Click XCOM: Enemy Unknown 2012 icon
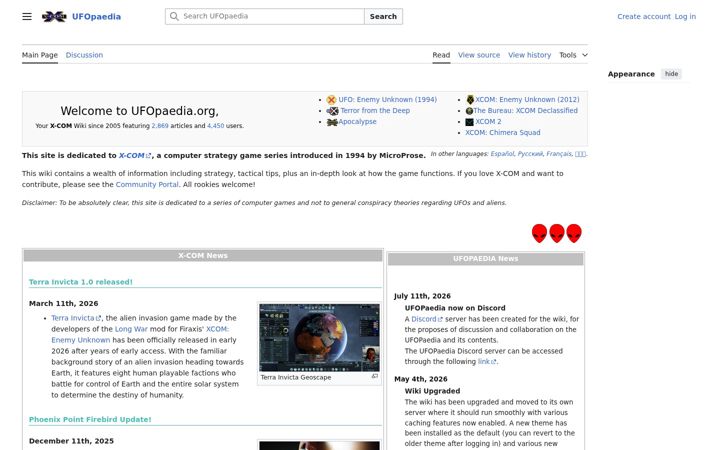The width and height of the screenshot is (720, 450). pos(470,100)
